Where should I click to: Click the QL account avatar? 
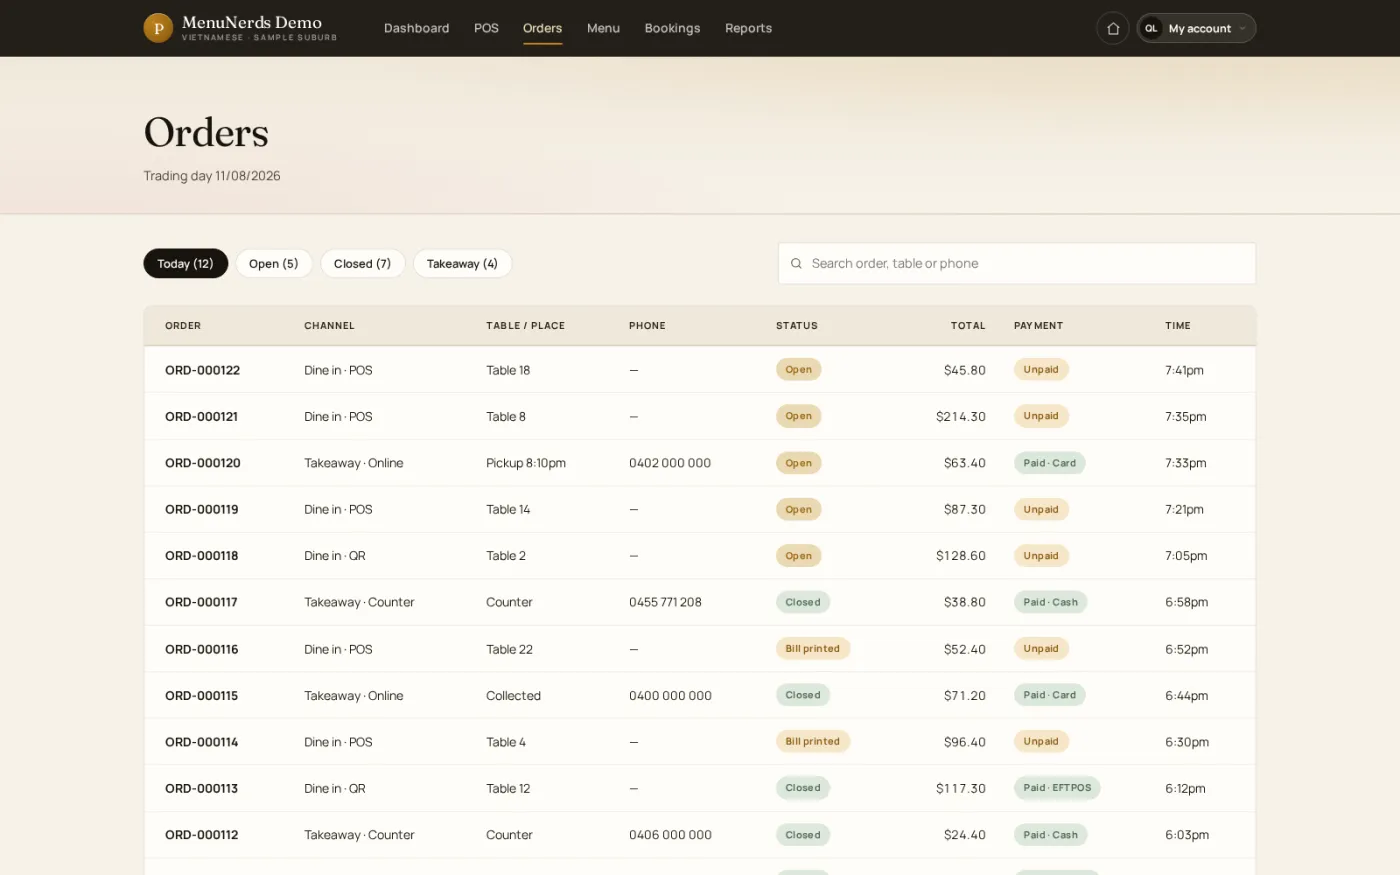click(1151, 28)
